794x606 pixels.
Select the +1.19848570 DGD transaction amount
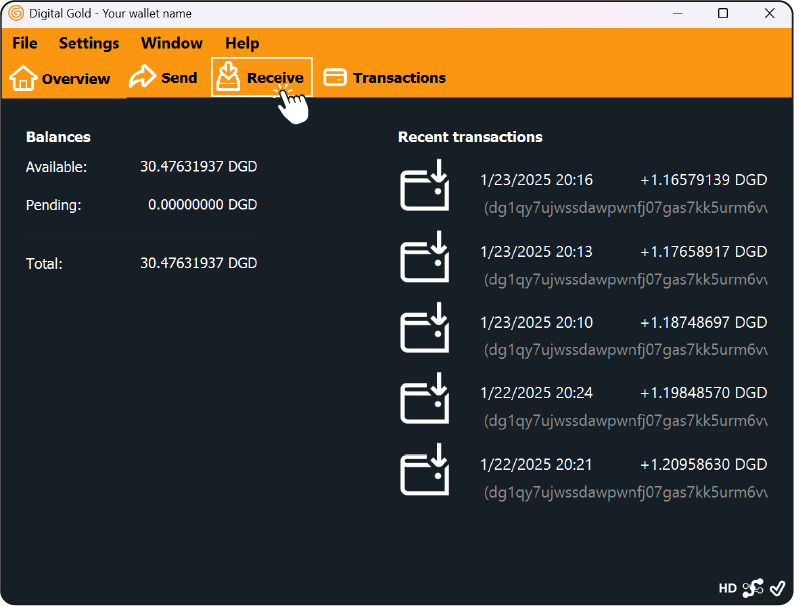(703, 393)
